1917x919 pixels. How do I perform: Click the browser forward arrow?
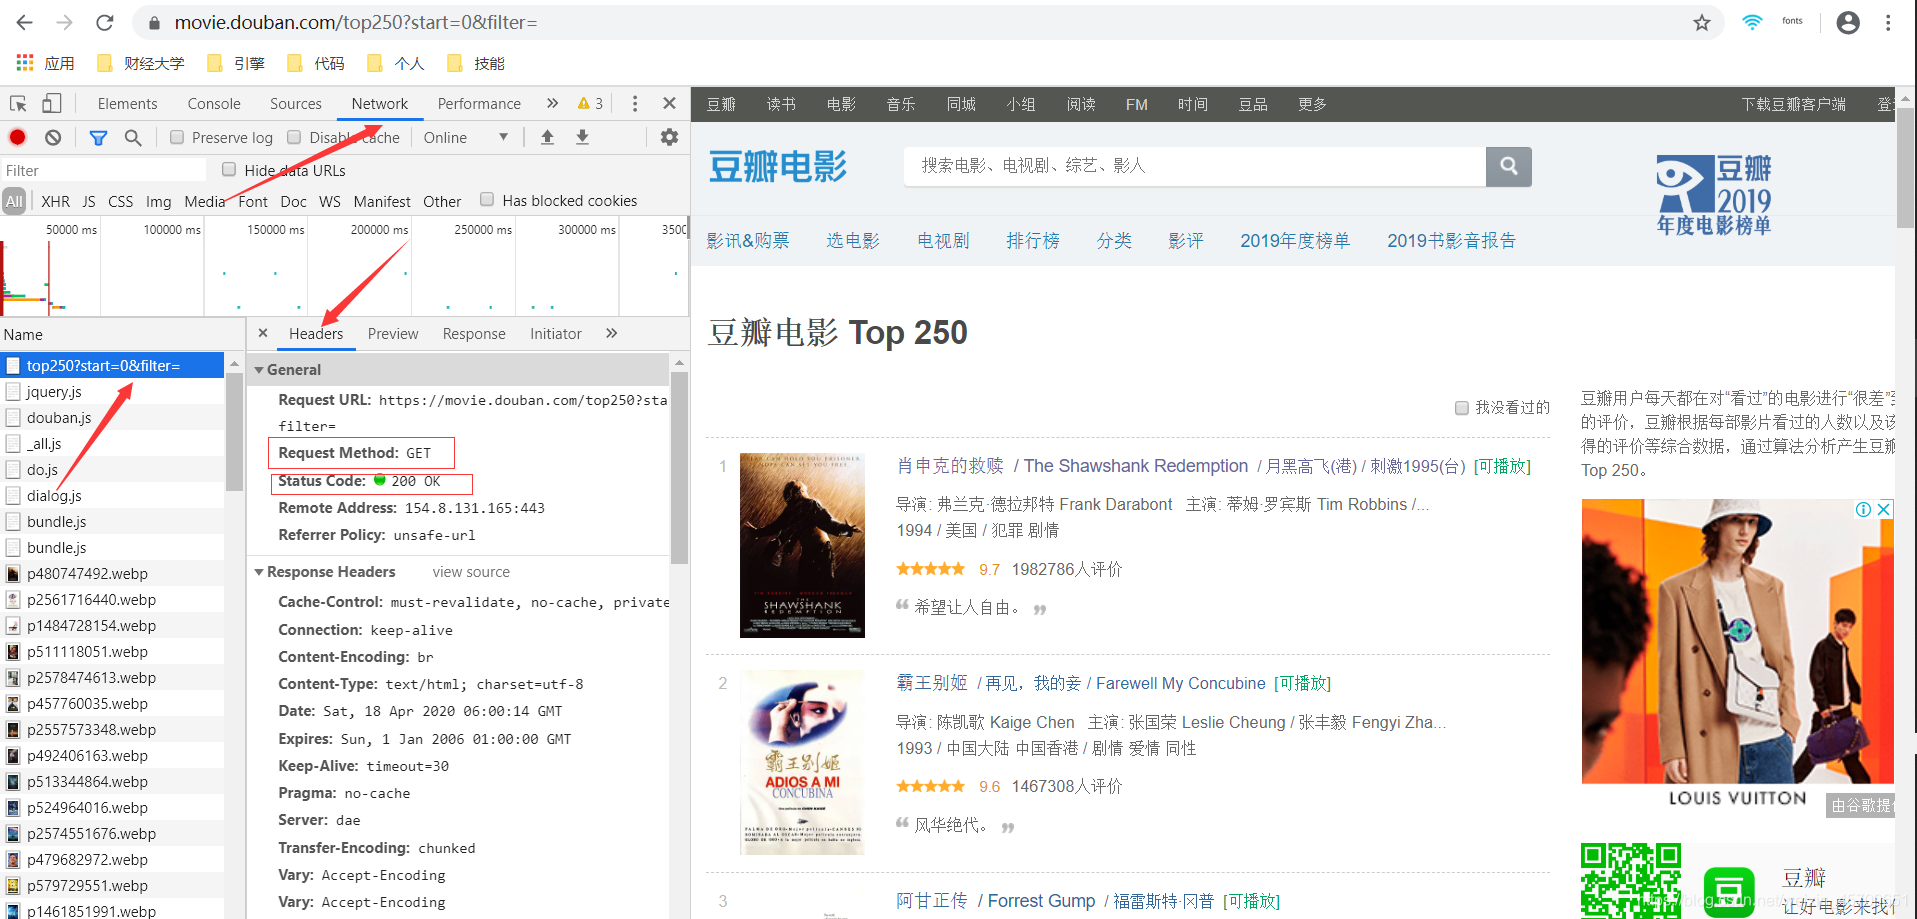(x=65, y=22)
